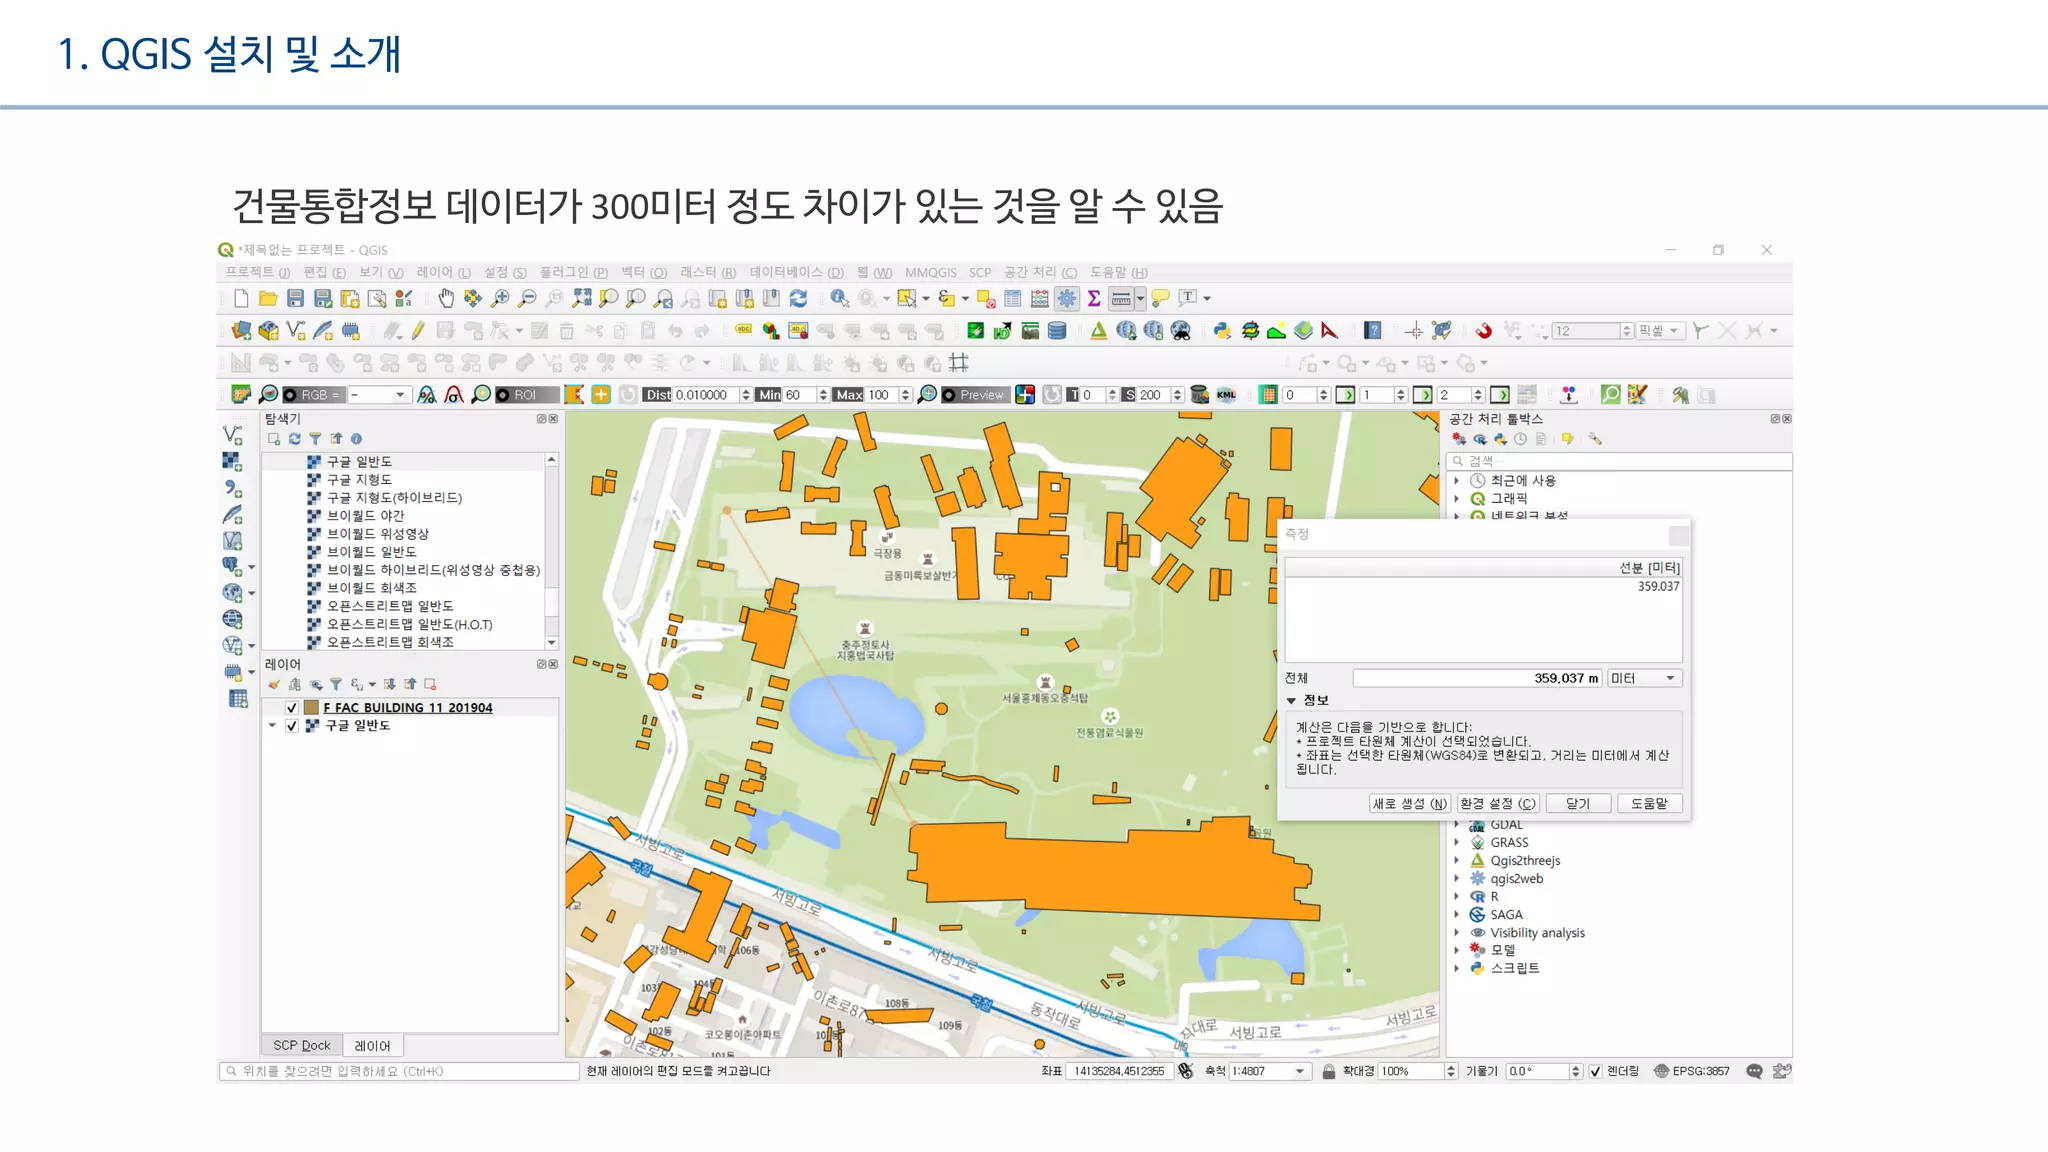The height and width of the screenshot is (1152, 2048).
Task: Toggle the RGB radio button
Action: 290,395
